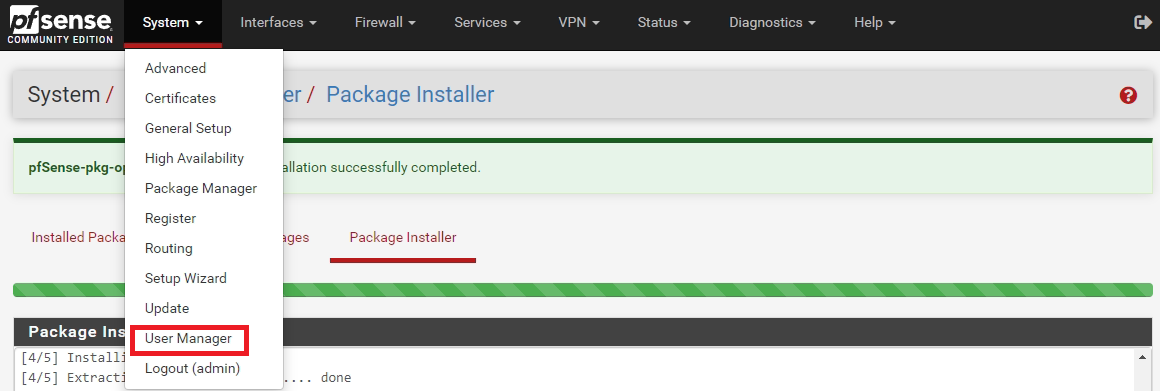Expand the Status dropdown menu
This screenshot has height=391, width=1160.
(x=664, y=23)
